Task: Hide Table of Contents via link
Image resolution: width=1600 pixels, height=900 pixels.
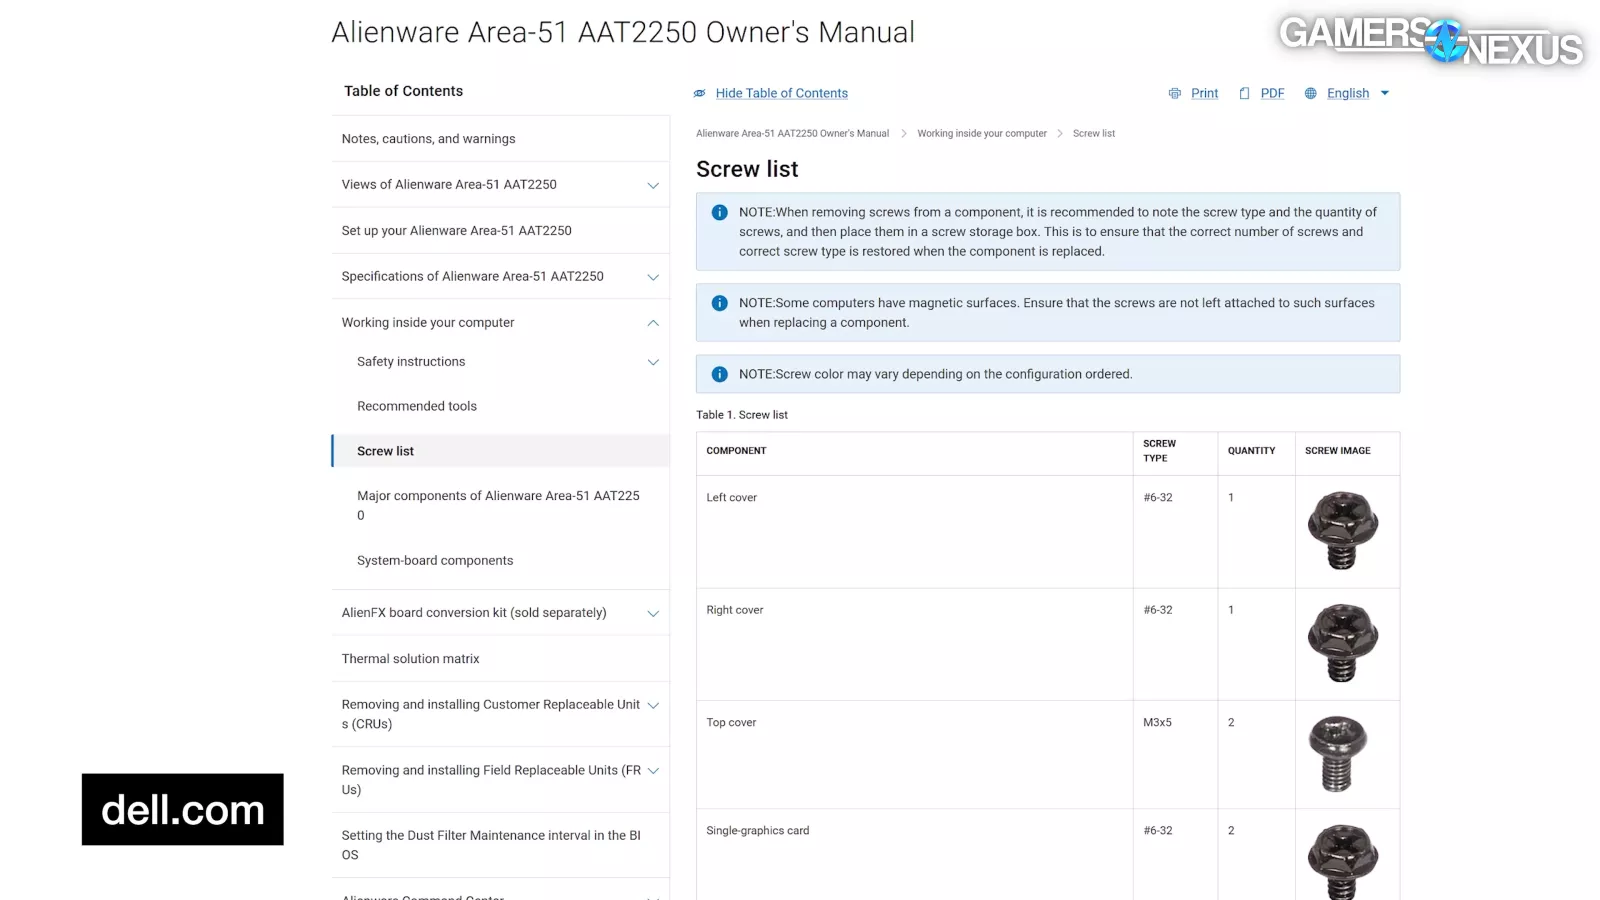Action: tap(781, 93)
